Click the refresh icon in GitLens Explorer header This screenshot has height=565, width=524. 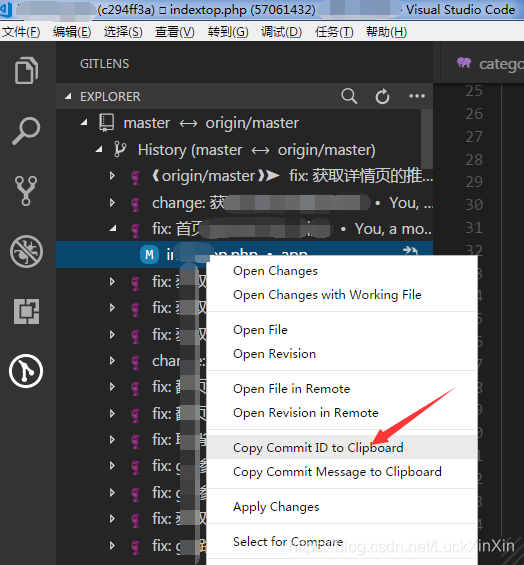pos(382,96)
